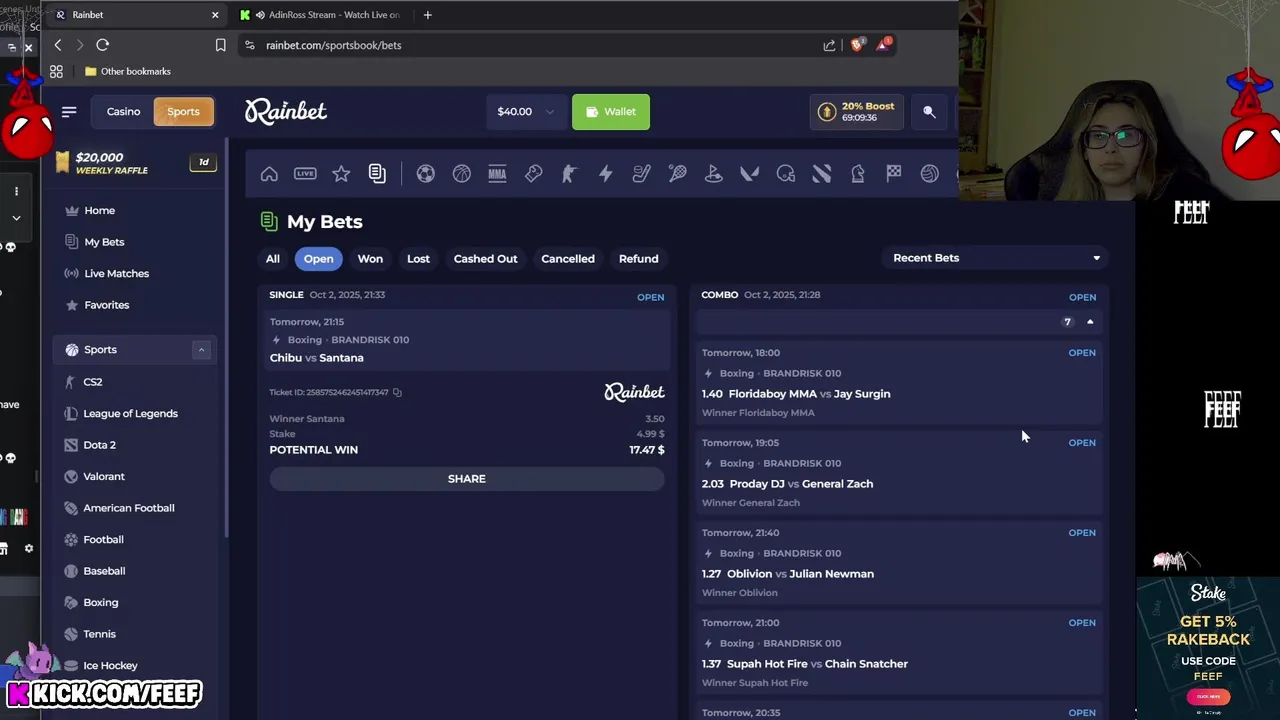Switch to the Casino tab
Image resolution: width=1280 pixels, height=720 pixels.
tap(124, 112)
